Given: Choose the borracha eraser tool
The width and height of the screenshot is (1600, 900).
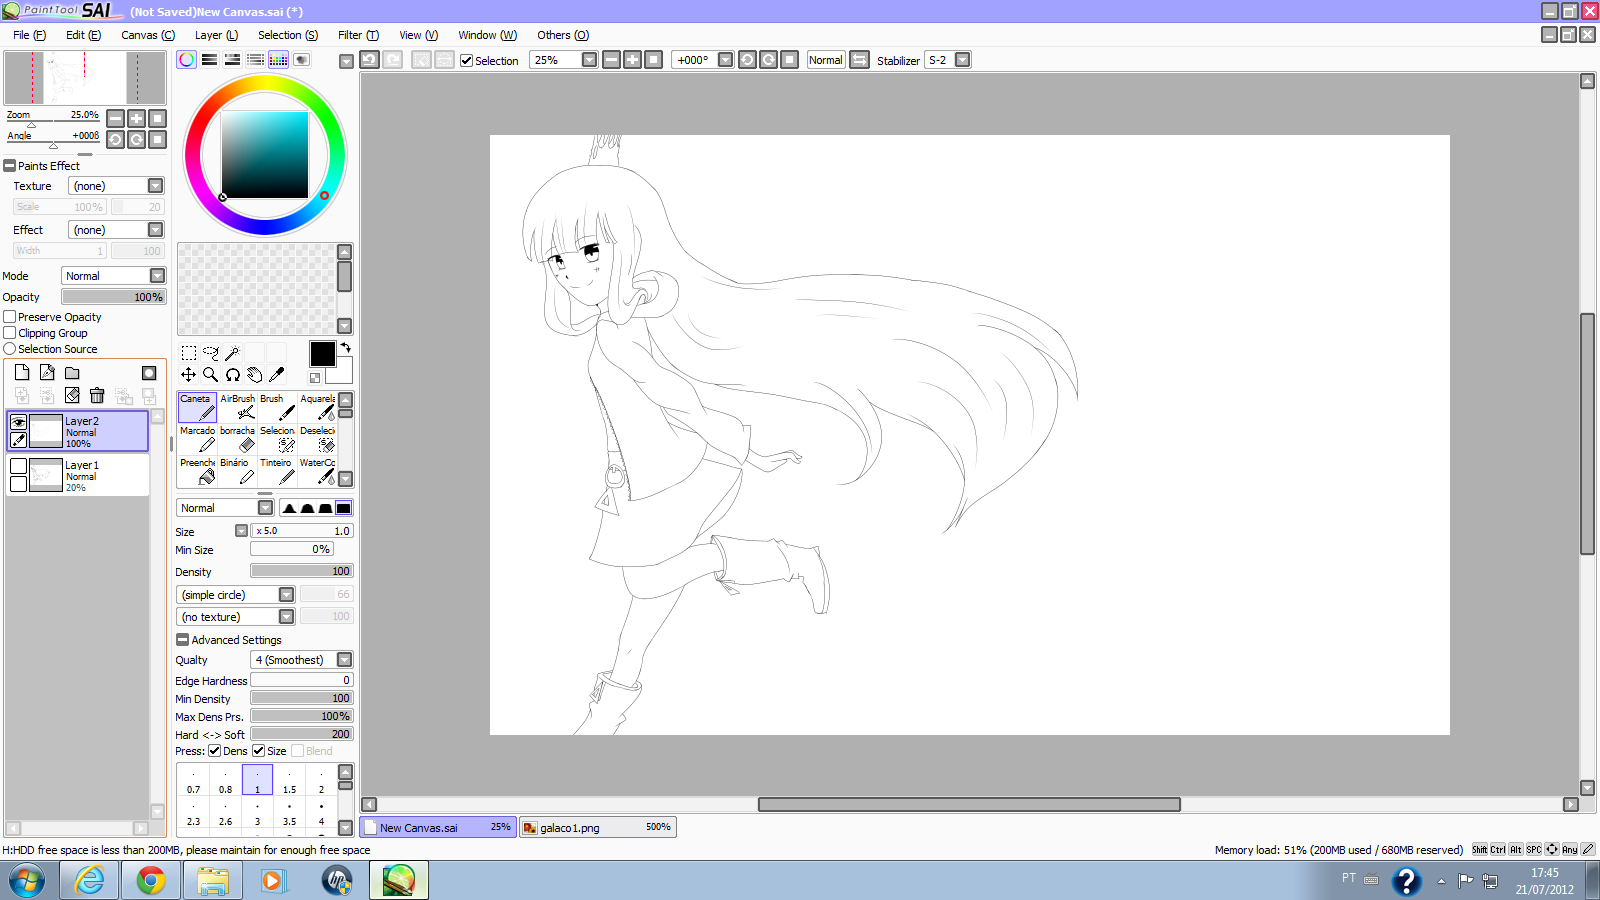Looking at the screenshot, I should coord(237,439).
